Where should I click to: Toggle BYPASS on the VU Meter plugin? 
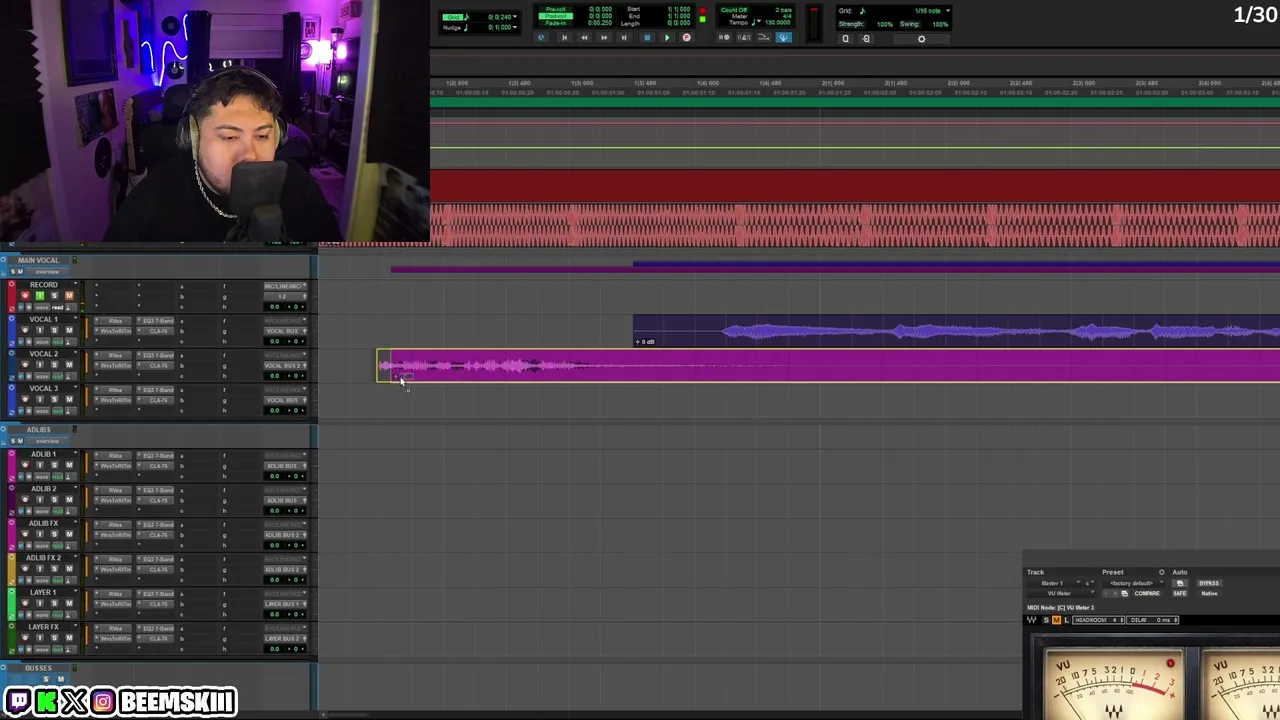(x=1209, y=583)
